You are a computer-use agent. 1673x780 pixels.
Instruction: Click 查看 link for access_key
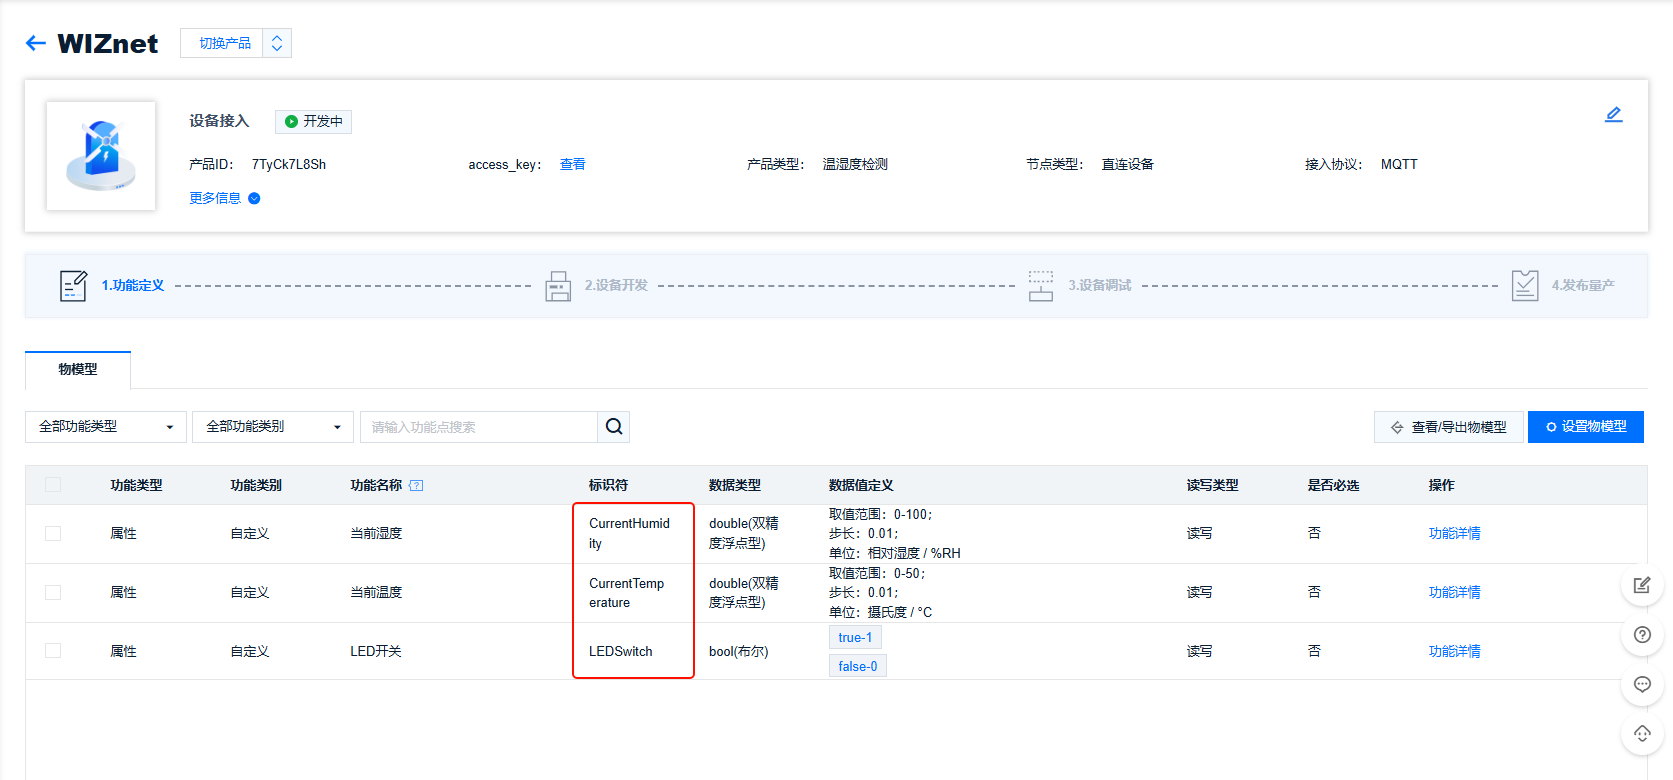tap(572, 164)
